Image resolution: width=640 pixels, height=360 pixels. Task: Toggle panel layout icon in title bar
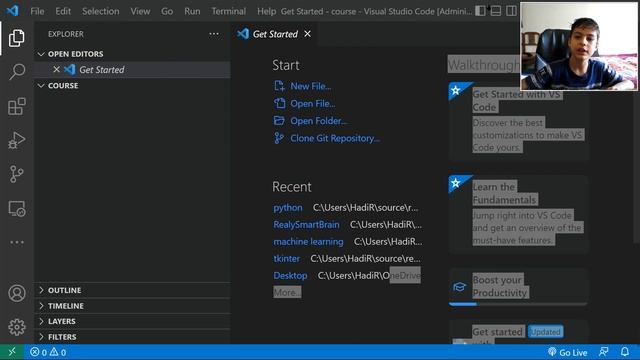point(496,11)
